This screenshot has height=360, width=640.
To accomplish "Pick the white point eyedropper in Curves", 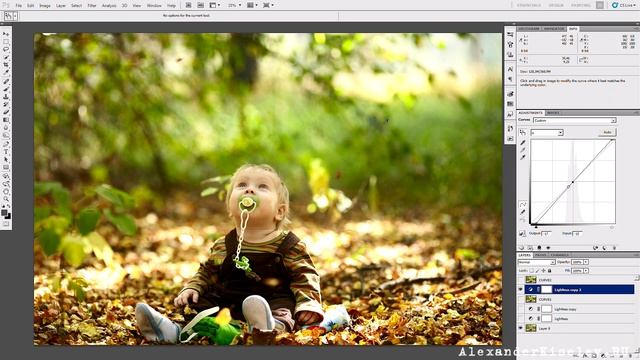I will (x=523, y=157).
